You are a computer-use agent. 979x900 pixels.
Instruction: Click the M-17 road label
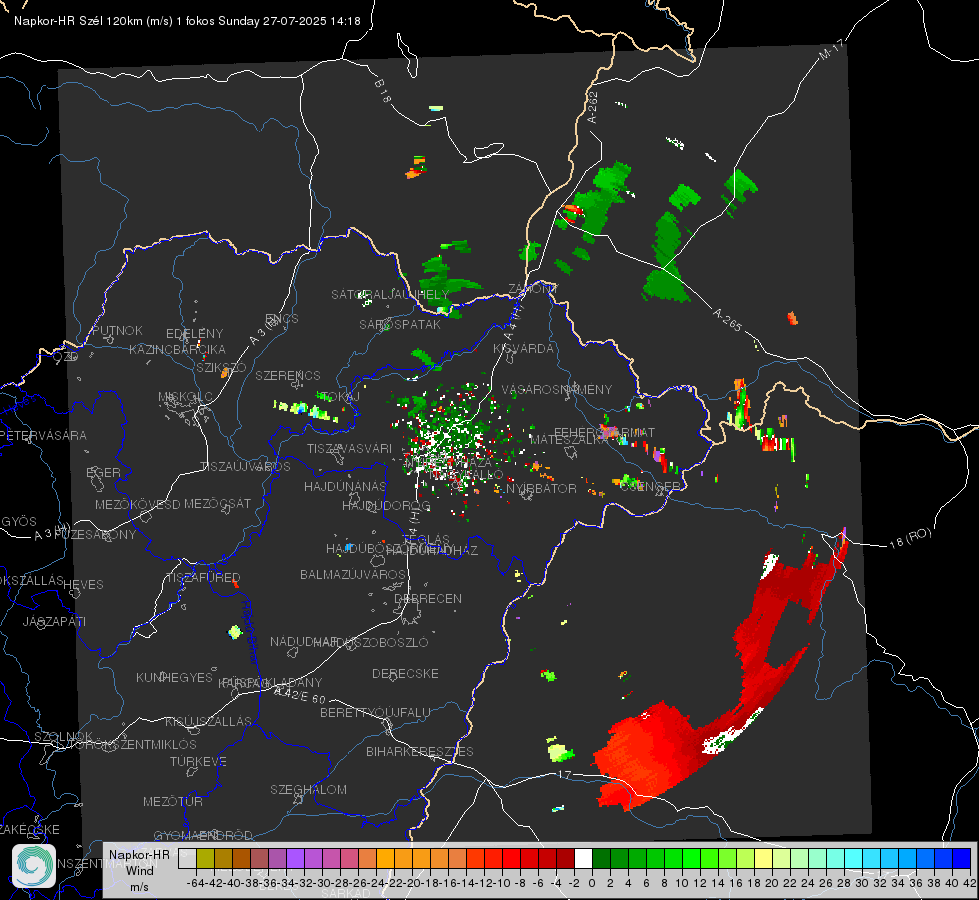(x=831, y=49)
